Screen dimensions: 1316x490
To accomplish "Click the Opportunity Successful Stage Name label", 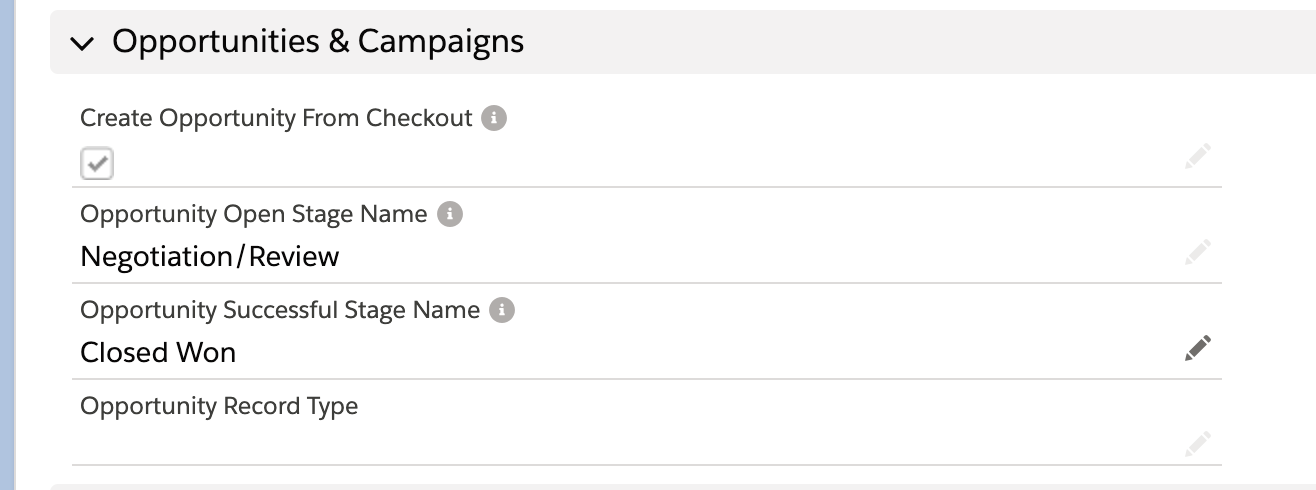I will 280,310.
